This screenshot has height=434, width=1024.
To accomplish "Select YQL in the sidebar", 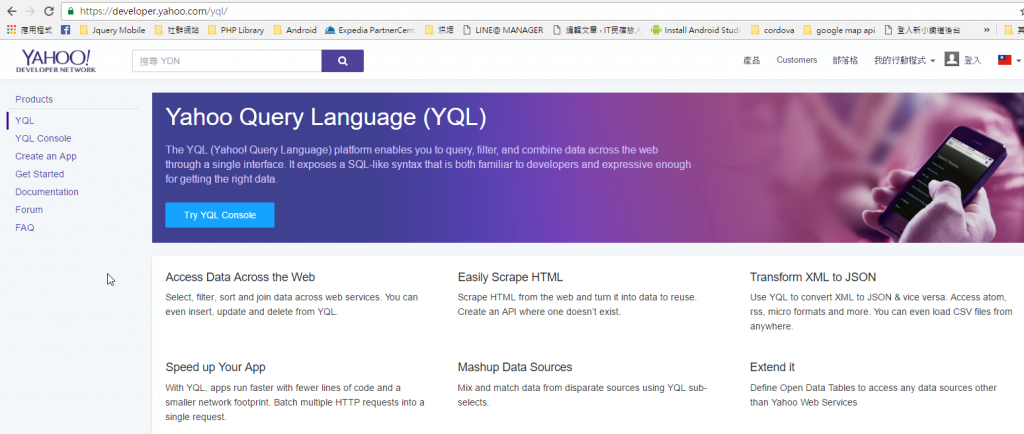I will (x=24, y=121).
